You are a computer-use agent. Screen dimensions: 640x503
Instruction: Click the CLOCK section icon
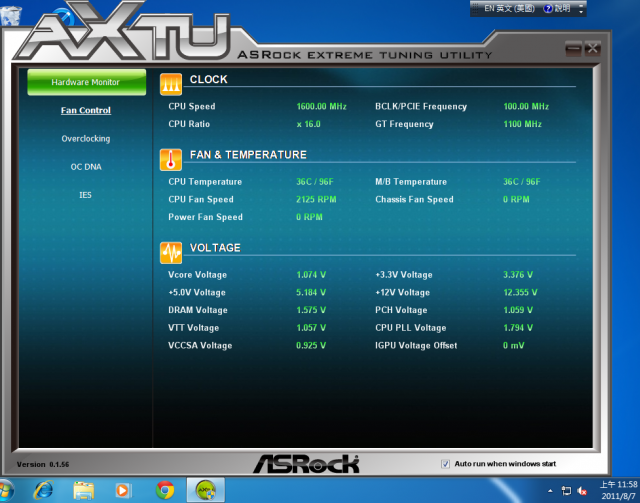[x=171, y=84]
